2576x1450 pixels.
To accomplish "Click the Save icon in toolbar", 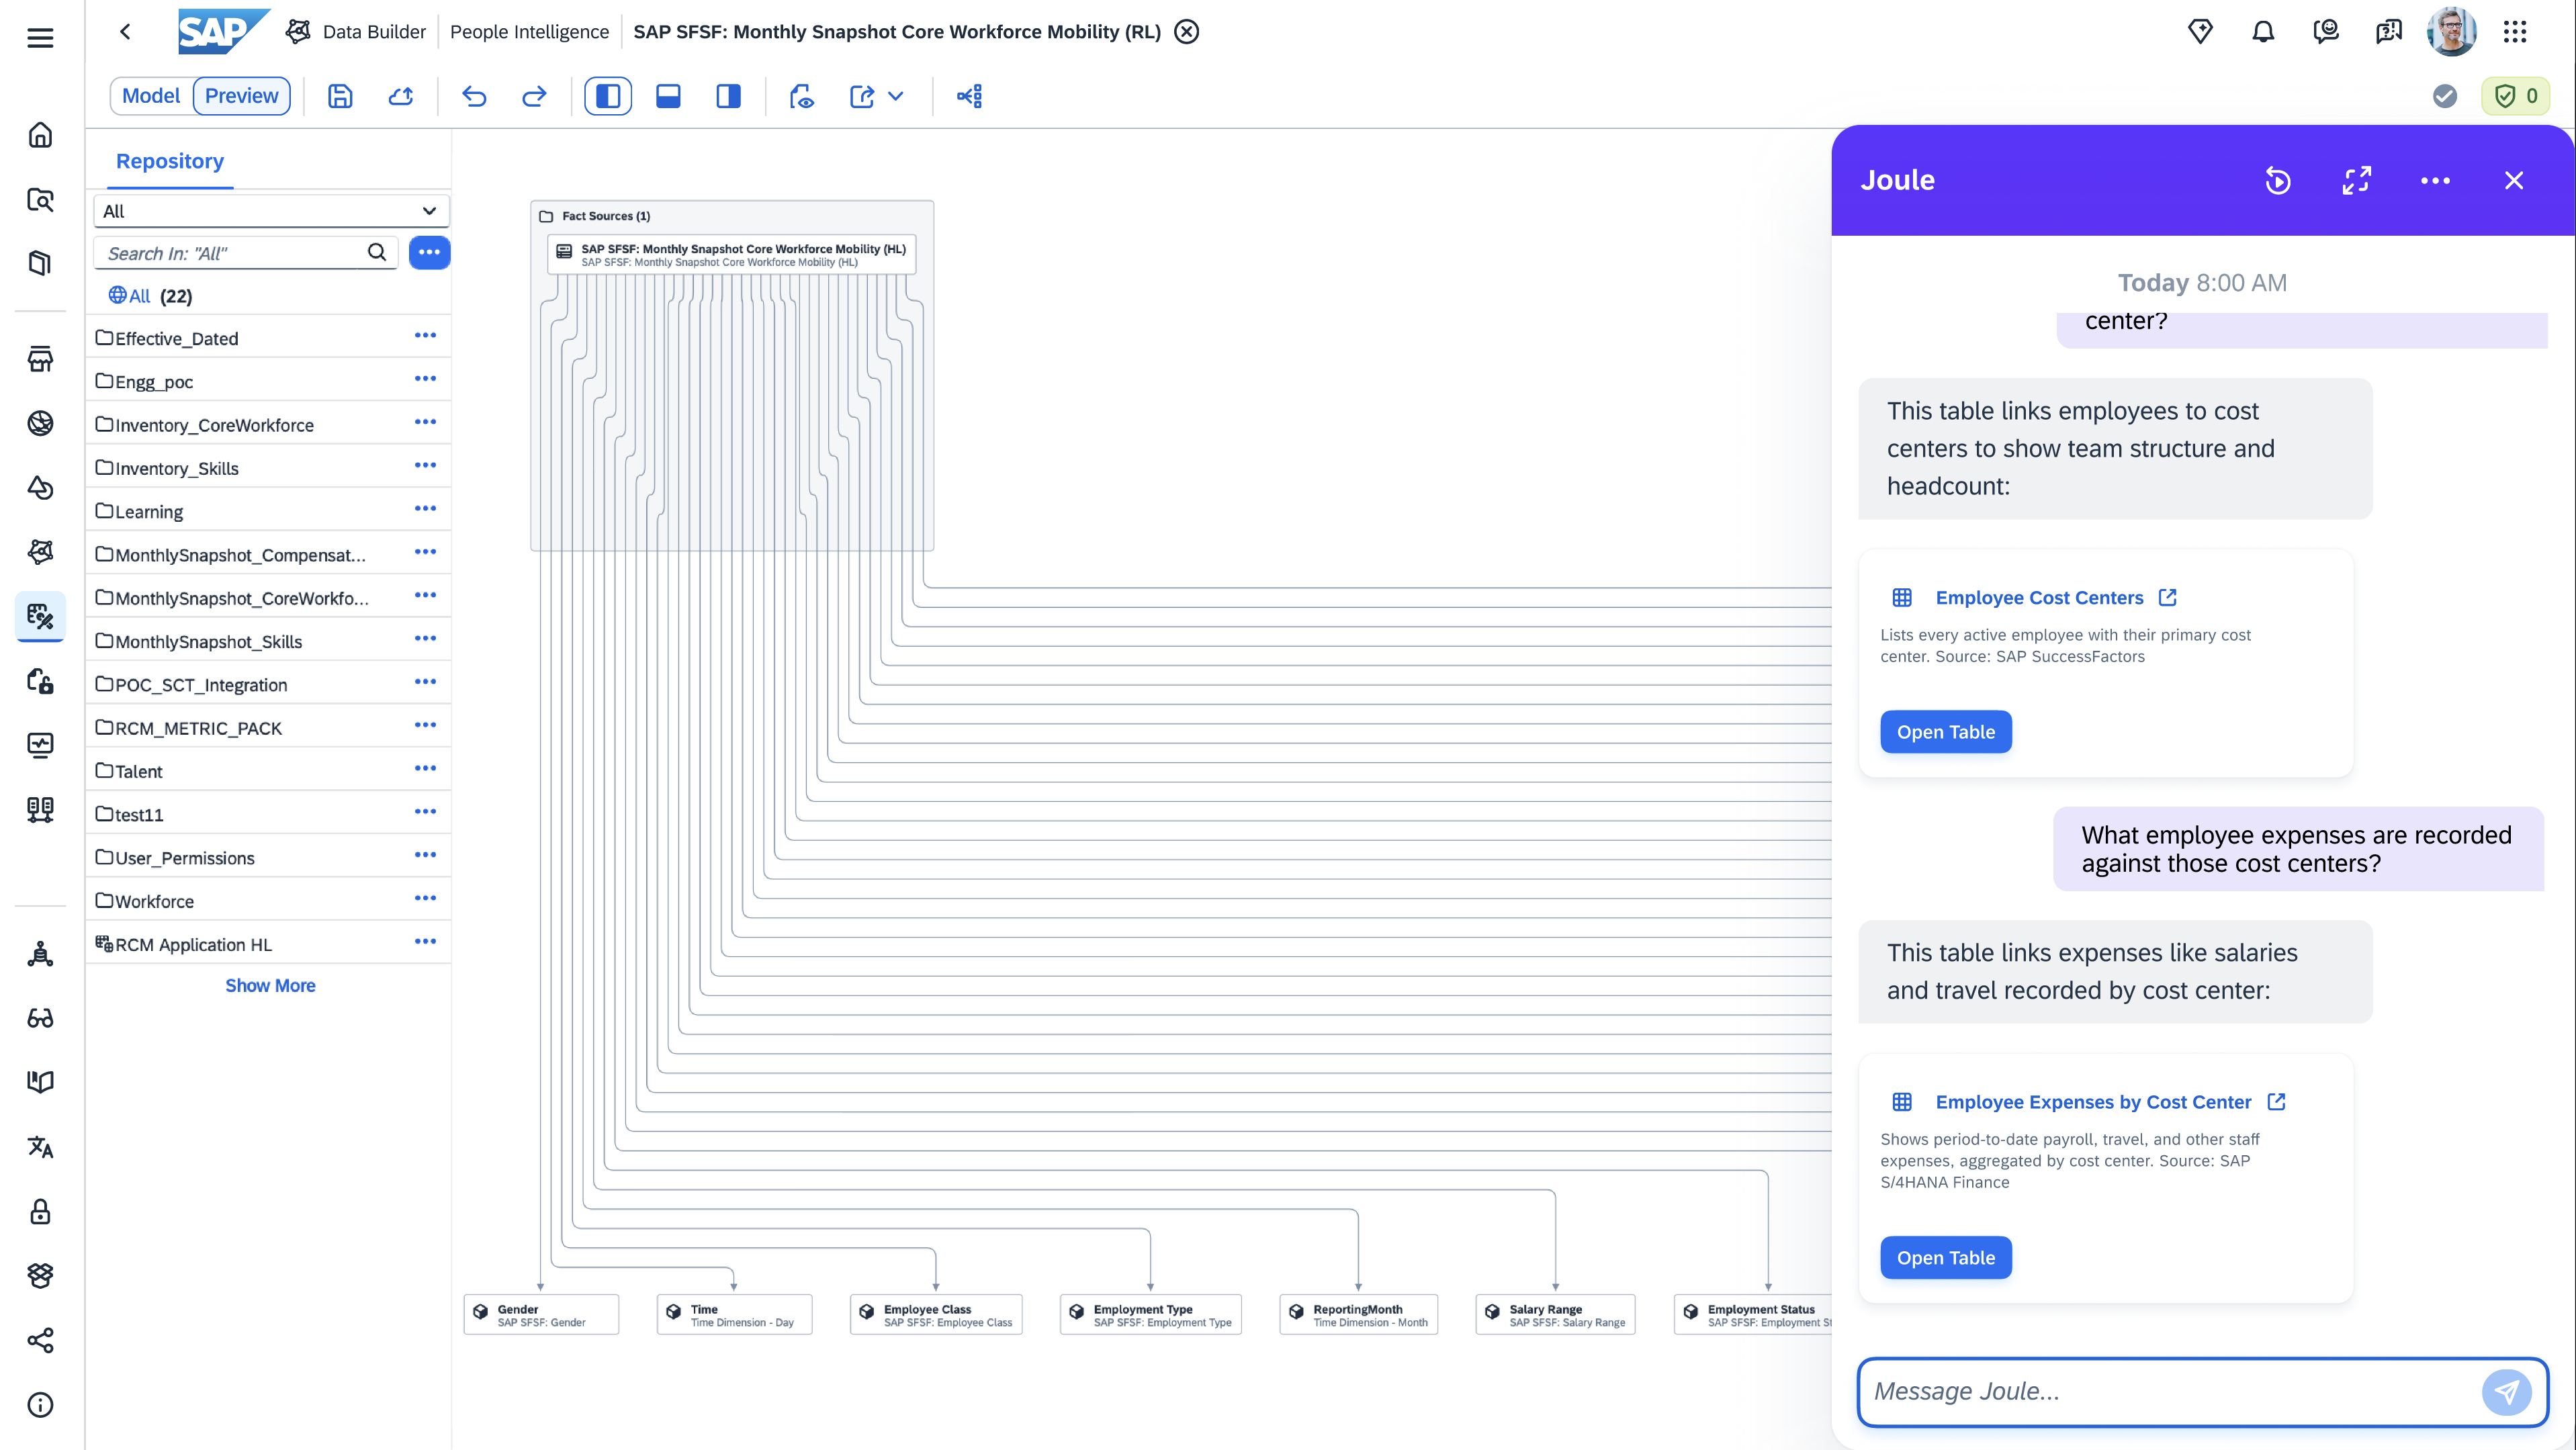I will pyautogui.click(x=340, y=96).
